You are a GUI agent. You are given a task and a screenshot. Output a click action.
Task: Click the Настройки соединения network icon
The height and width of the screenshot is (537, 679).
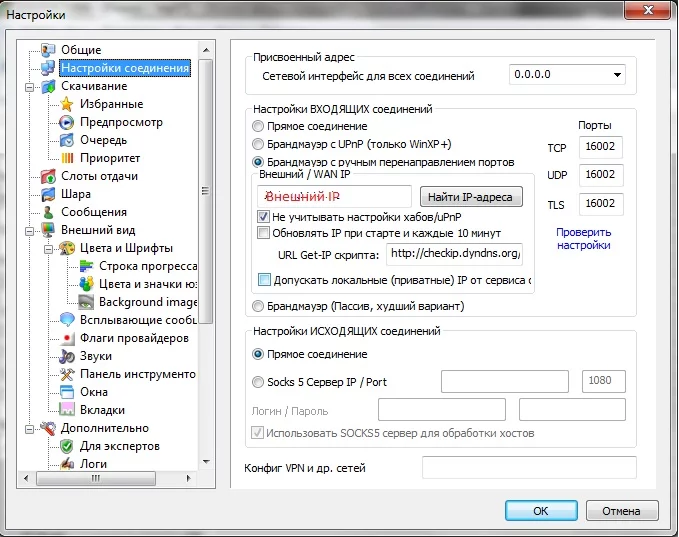pyautogui.click(x=48, y=68)
